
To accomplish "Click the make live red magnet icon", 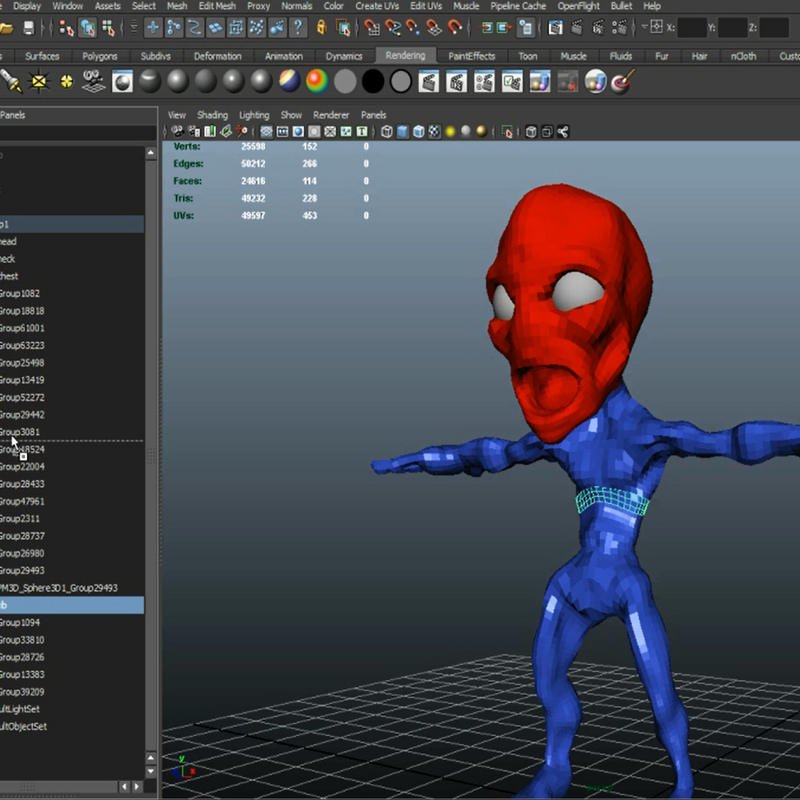I will (x=455, y=27).
